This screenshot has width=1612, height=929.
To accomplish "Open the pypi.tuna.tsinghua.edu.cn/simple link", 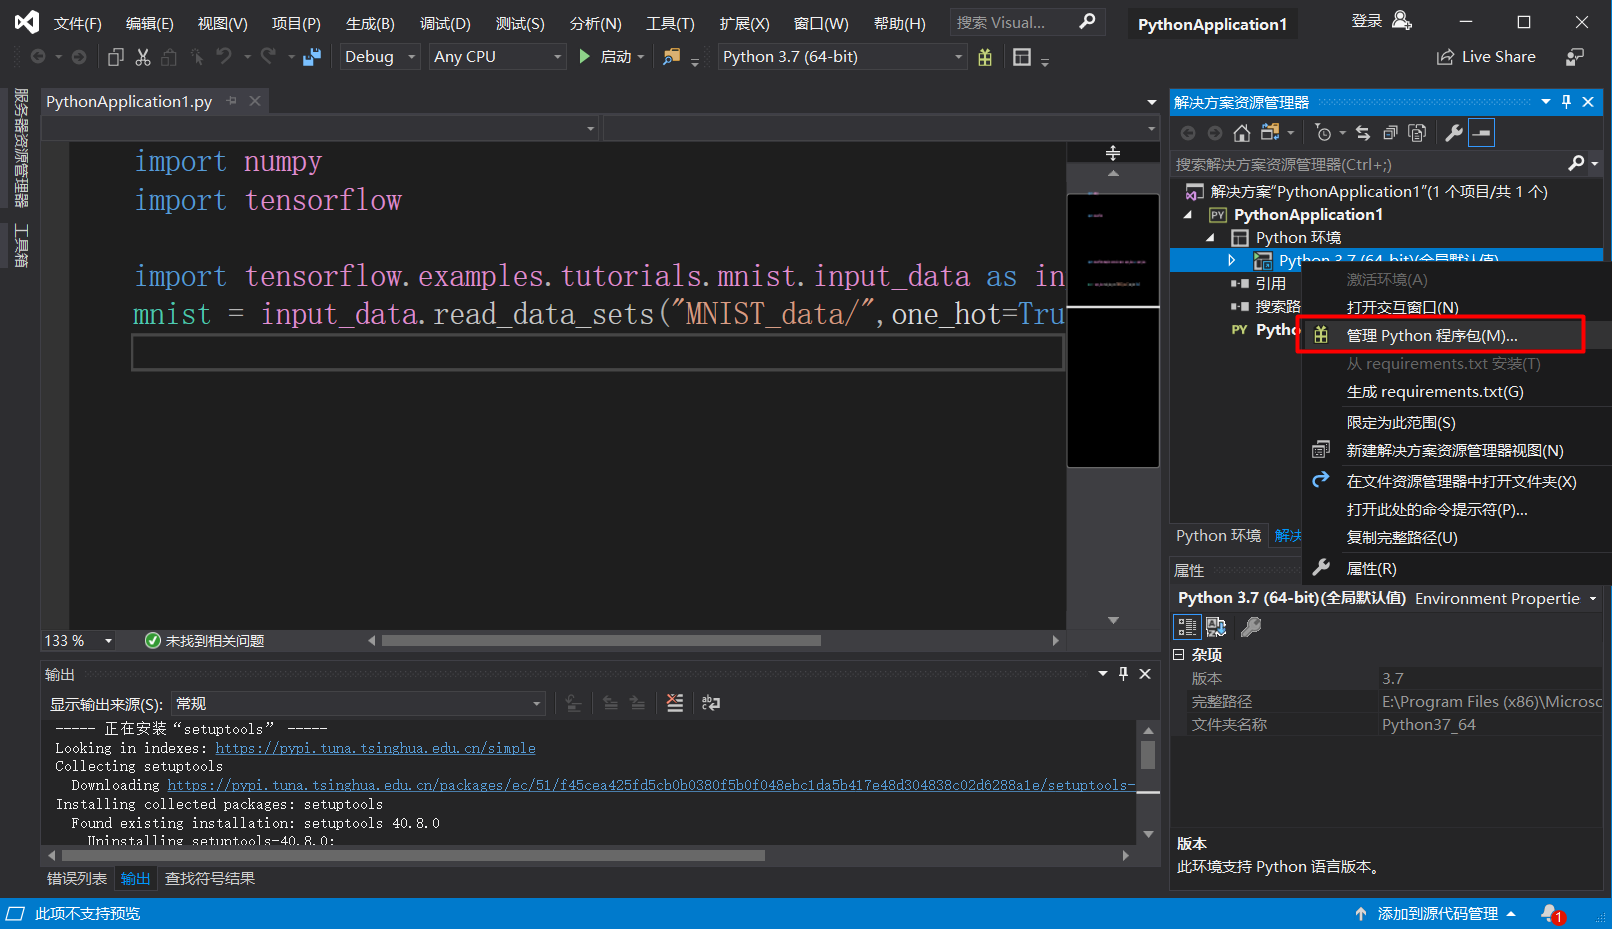I will pyautogui.click(x=375, y=748).
